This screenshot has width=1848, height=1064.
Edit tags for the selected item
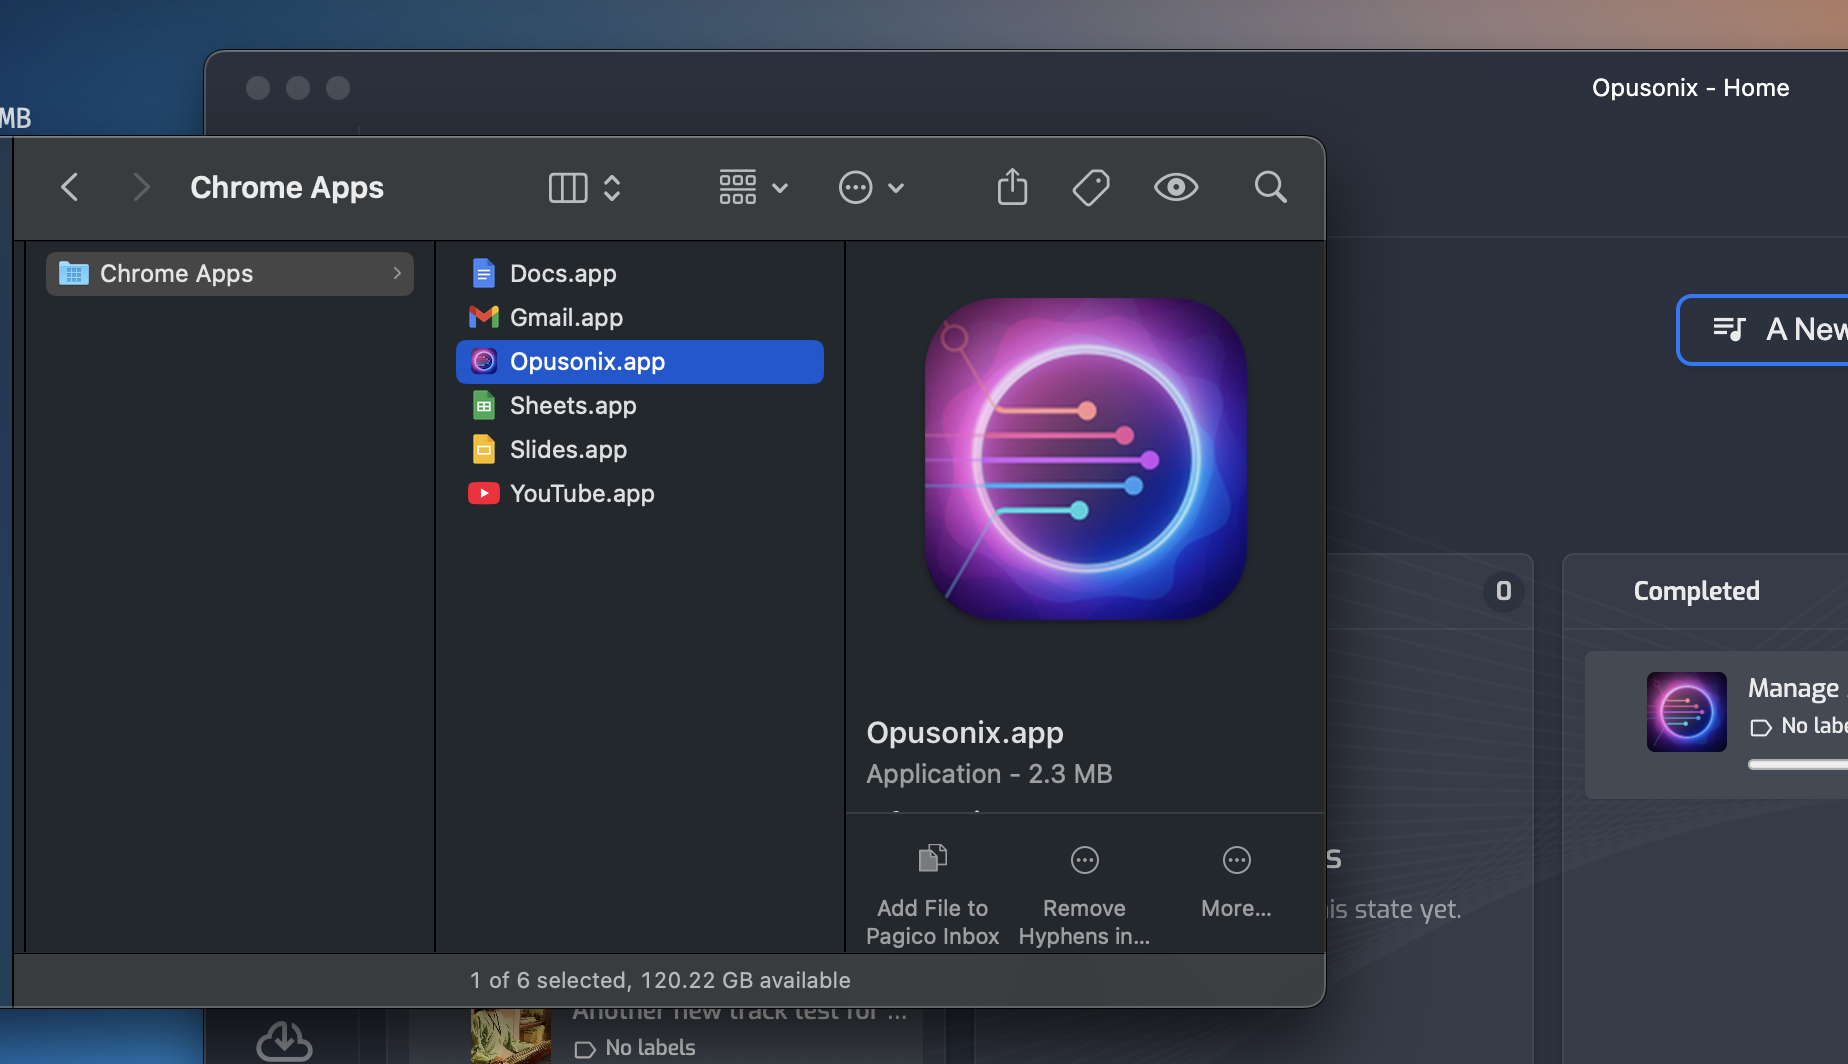(1091, 187)
